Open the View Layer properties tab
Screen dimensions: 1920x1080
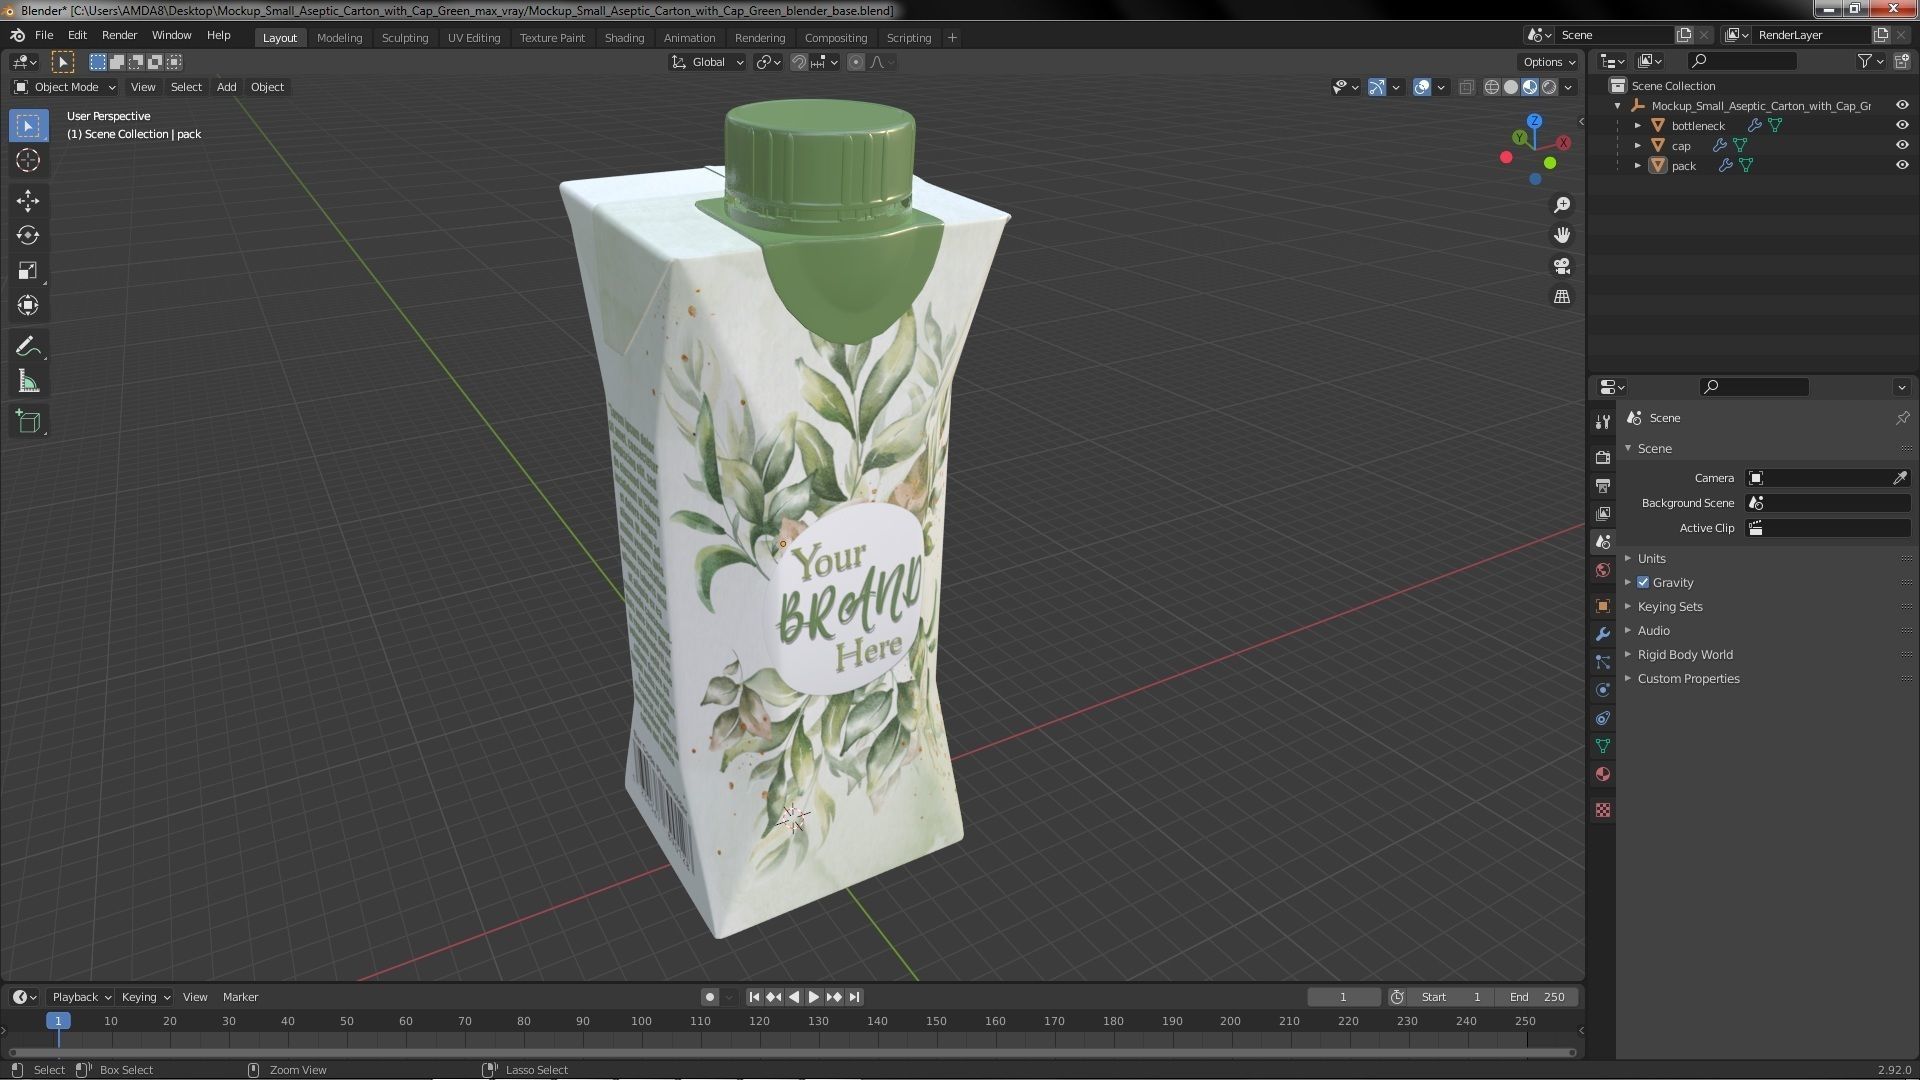point(1603,513)
